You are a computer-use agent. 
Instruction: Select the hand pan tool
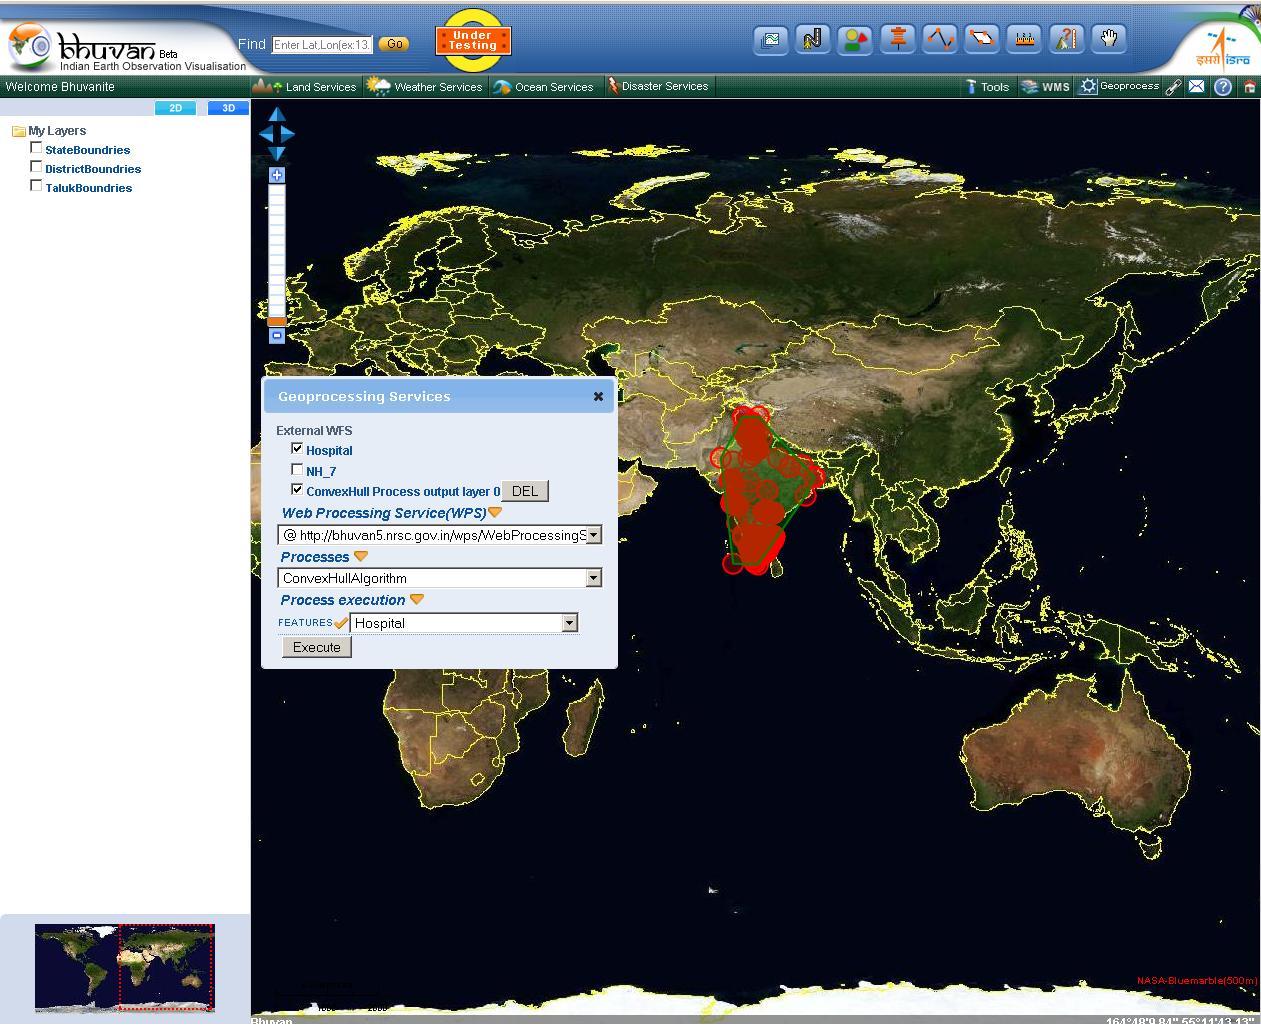[1109, 40]
